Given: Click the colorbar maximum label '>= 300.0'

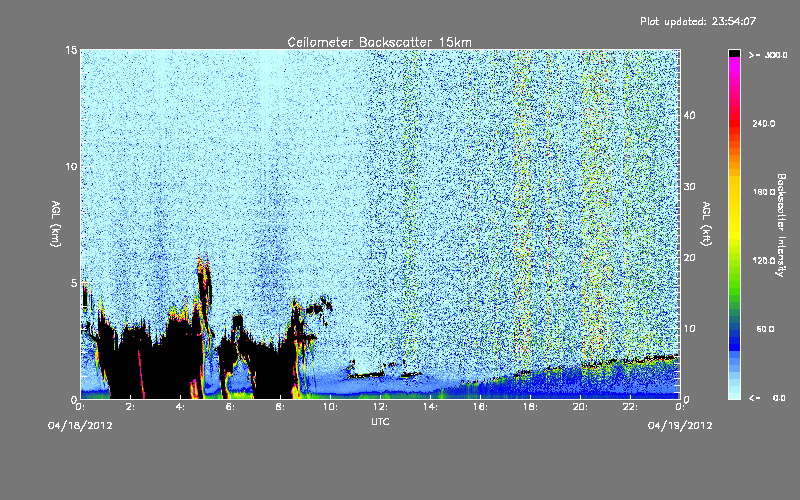Looking at the screenshot, I should tap(768, 55).
